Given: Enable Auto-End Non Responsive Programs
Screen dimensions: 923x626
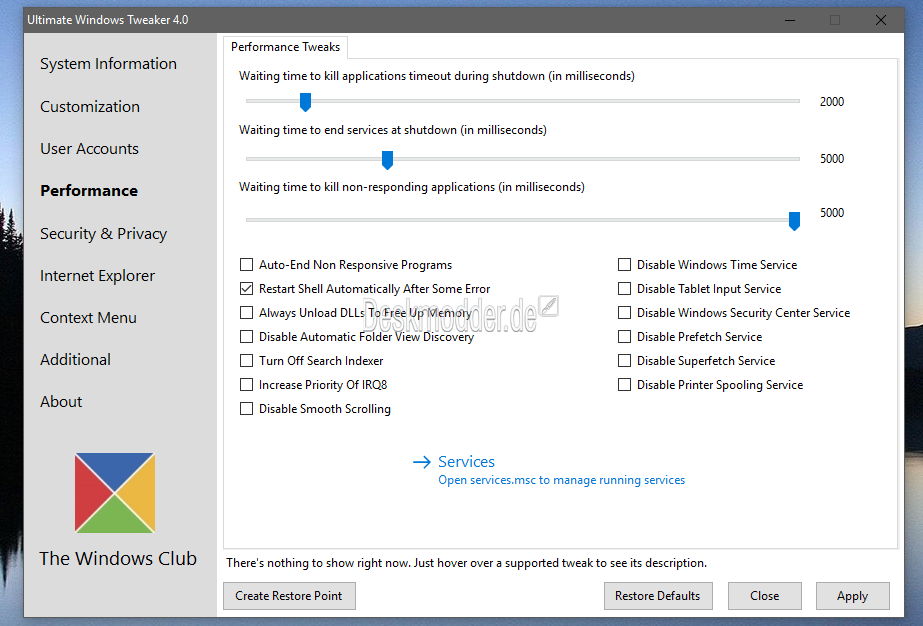Looking at the screenshot, I should [x=247, y=264].
